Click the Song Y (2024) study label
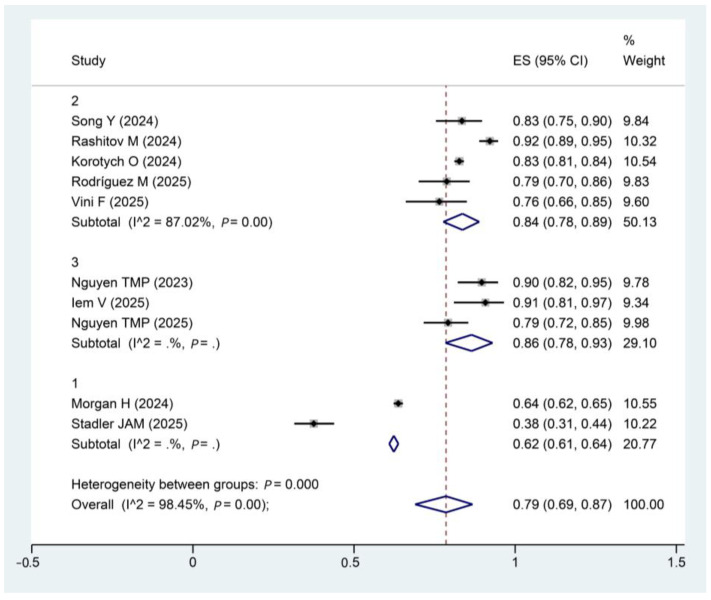This screenshot has width=711, height=600. [x=115, y=121]
